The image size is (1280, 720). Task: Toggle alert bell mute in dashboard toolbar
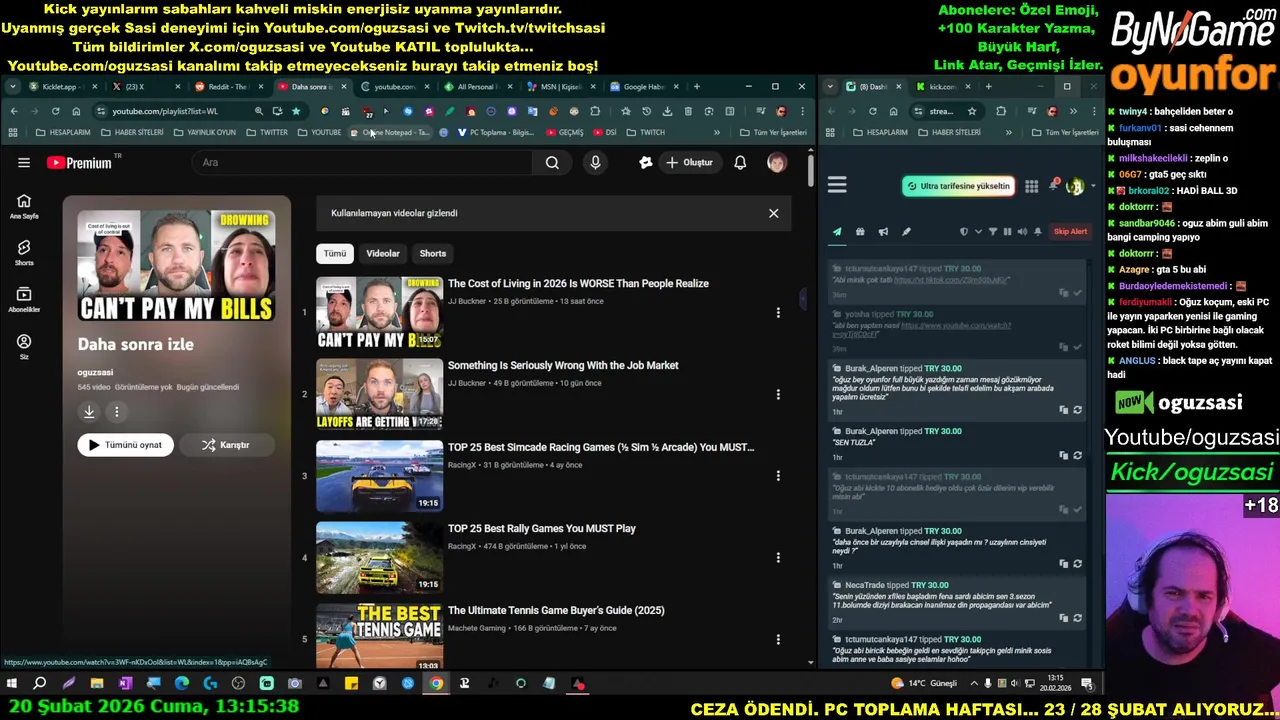(1038, 232)
